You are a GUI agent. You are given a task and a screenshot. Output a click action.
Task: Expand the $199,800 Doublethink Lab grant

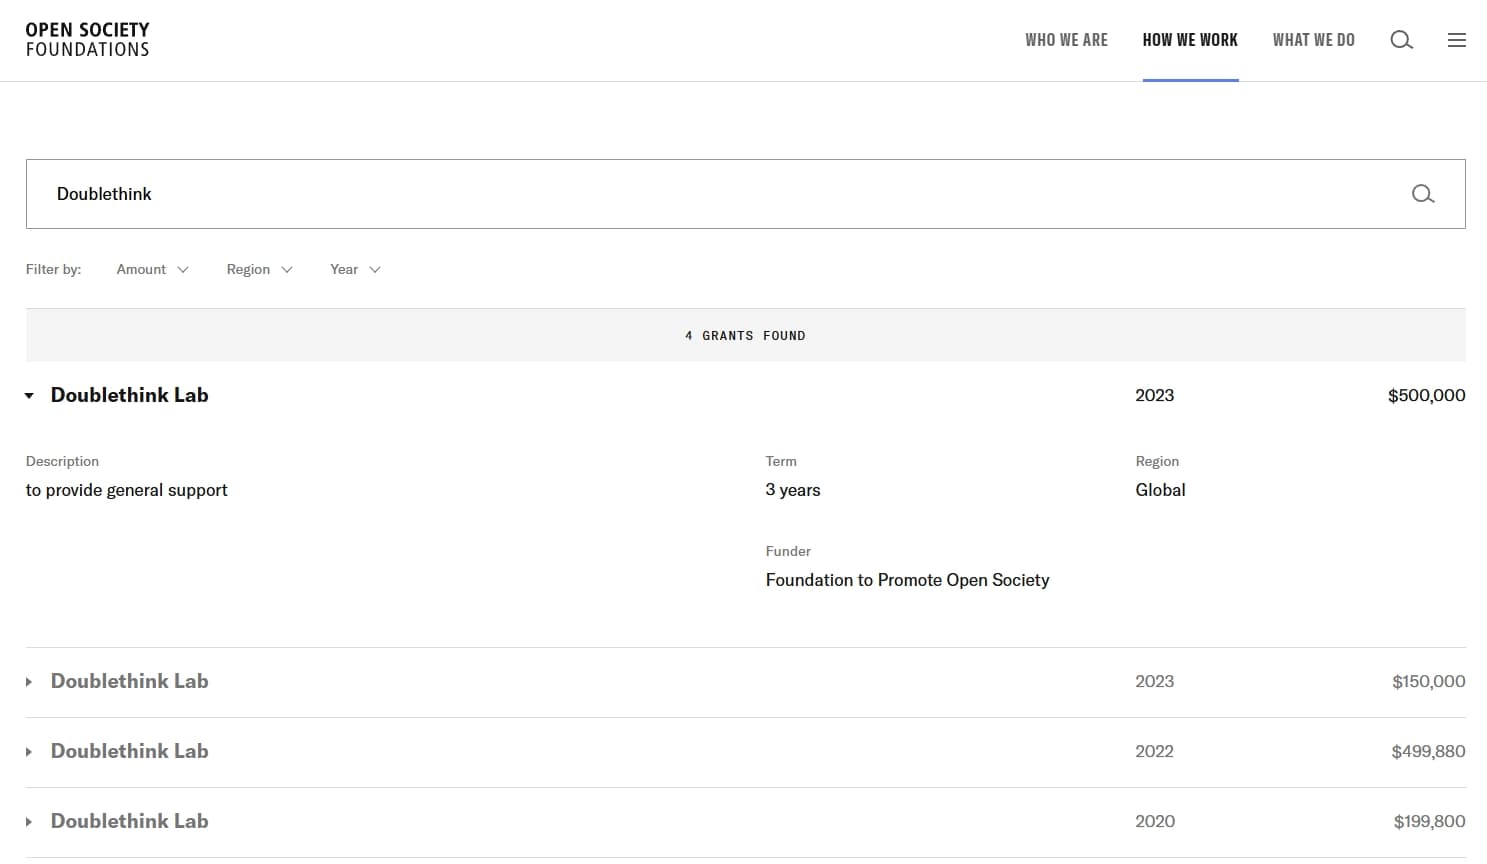(29, 822)
